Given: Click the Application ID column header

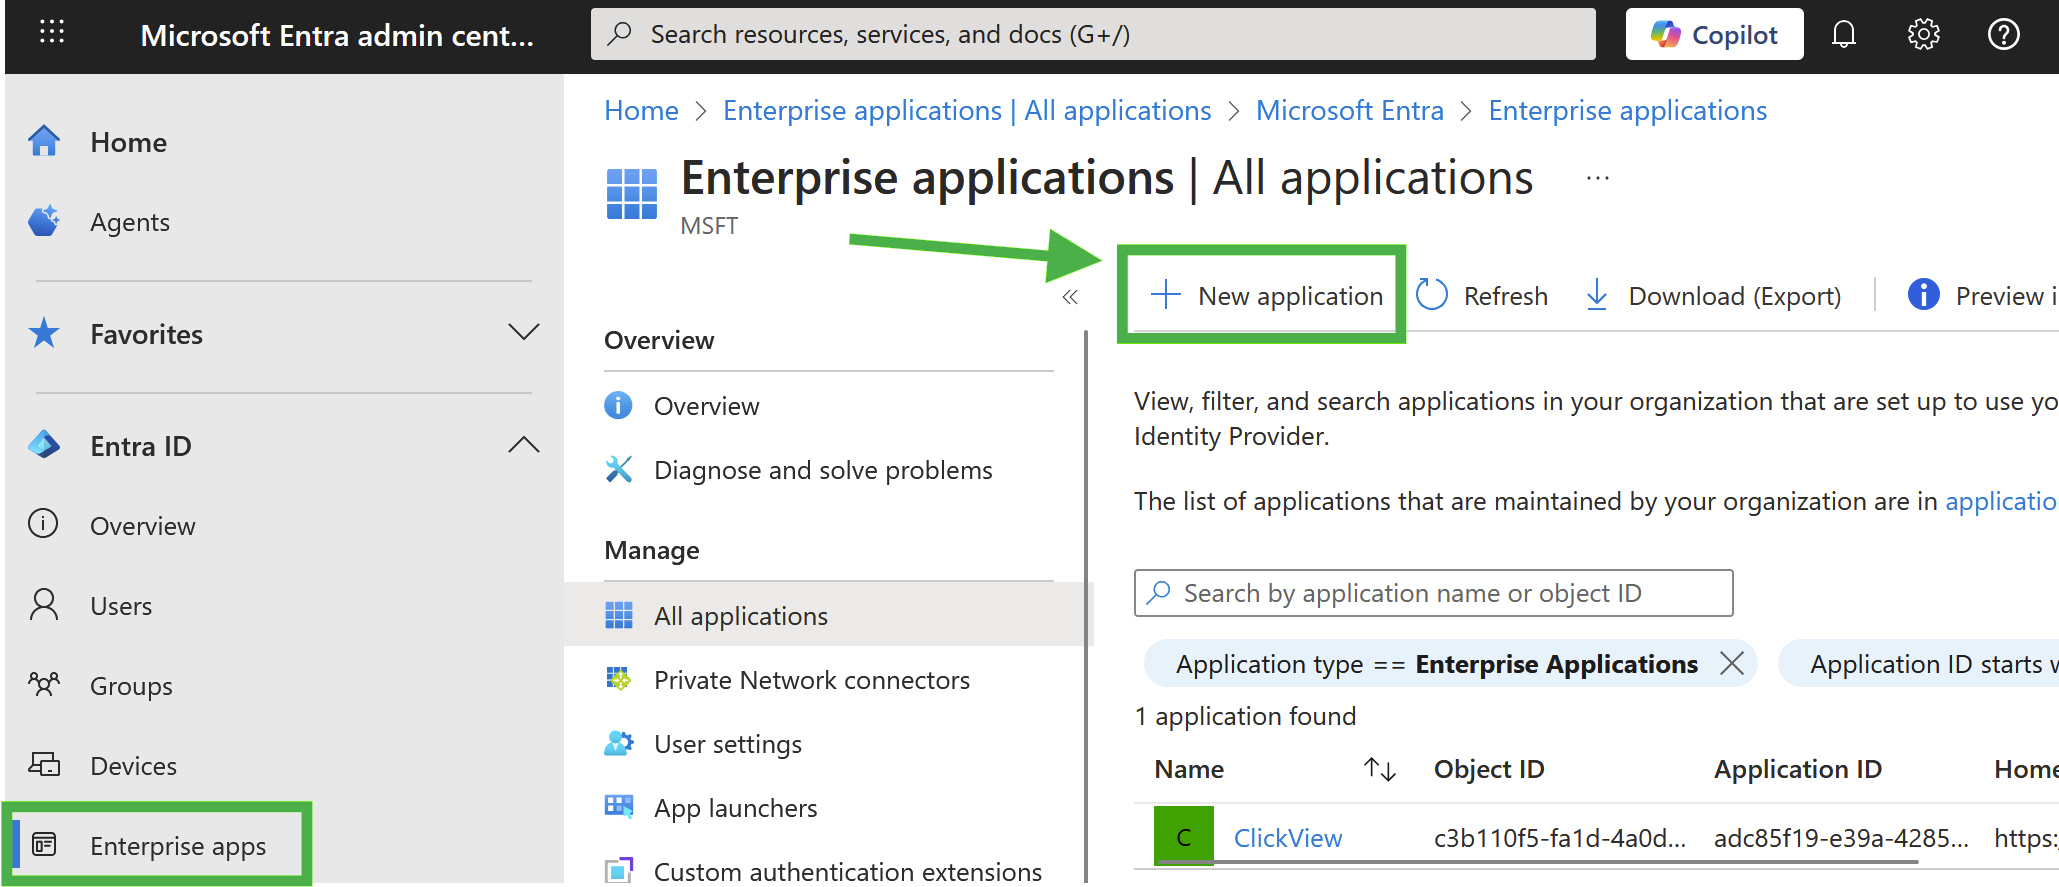Looking at the screenshot, I should point(1798,769).
